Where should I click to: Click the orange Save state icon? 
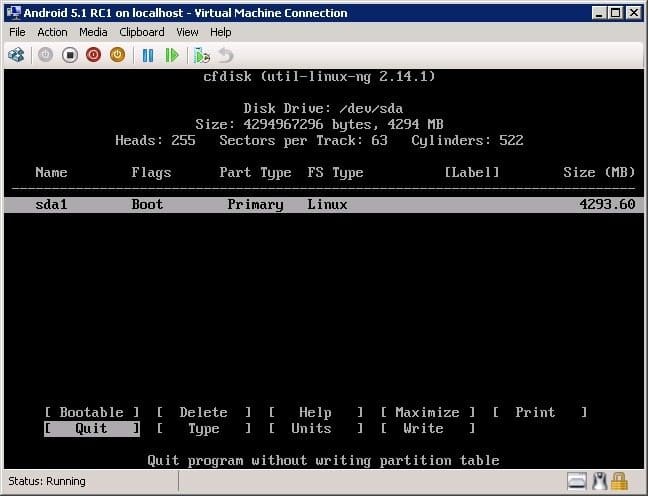118,55
